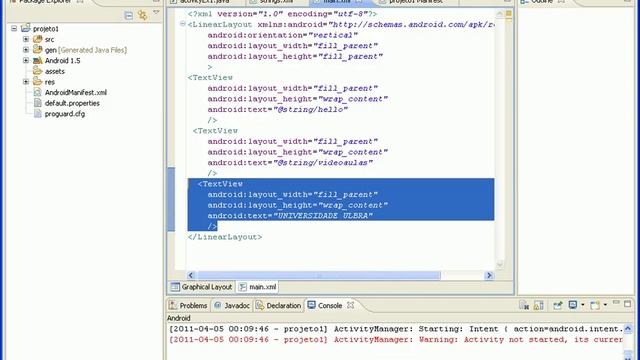
Task: Expand the res folder
Action: pos(26,82)
